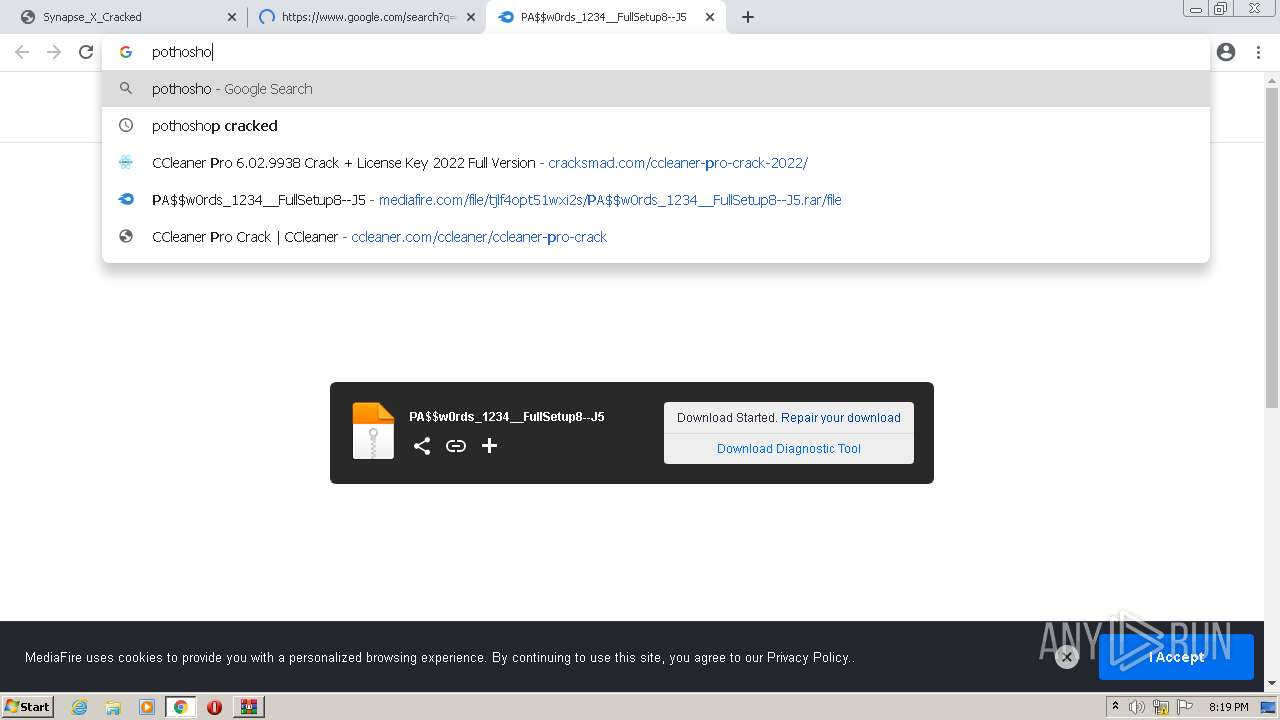Image resolution: width=1280 pixels, height=720 pixels.
Task: Switch to the google.com search tab
Action: 365,17
